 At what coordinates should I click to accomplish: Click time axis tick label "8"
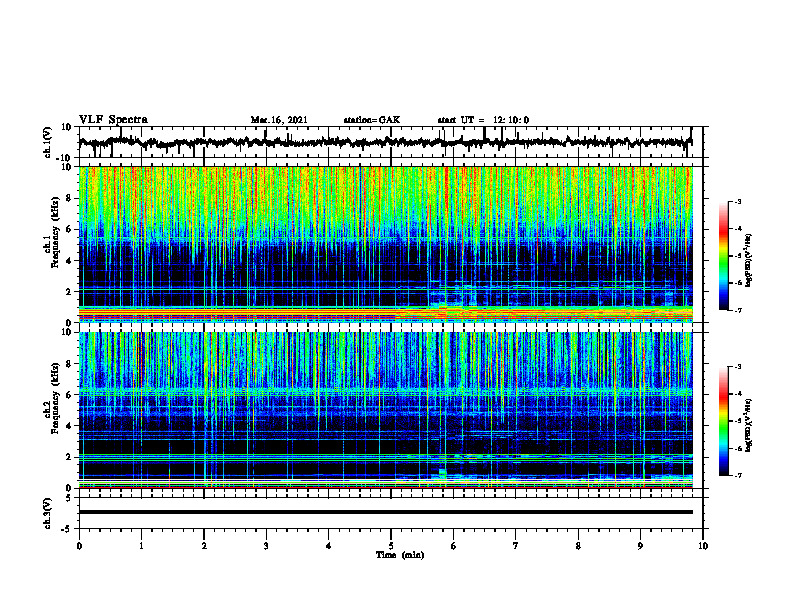[x=578, y=546]
